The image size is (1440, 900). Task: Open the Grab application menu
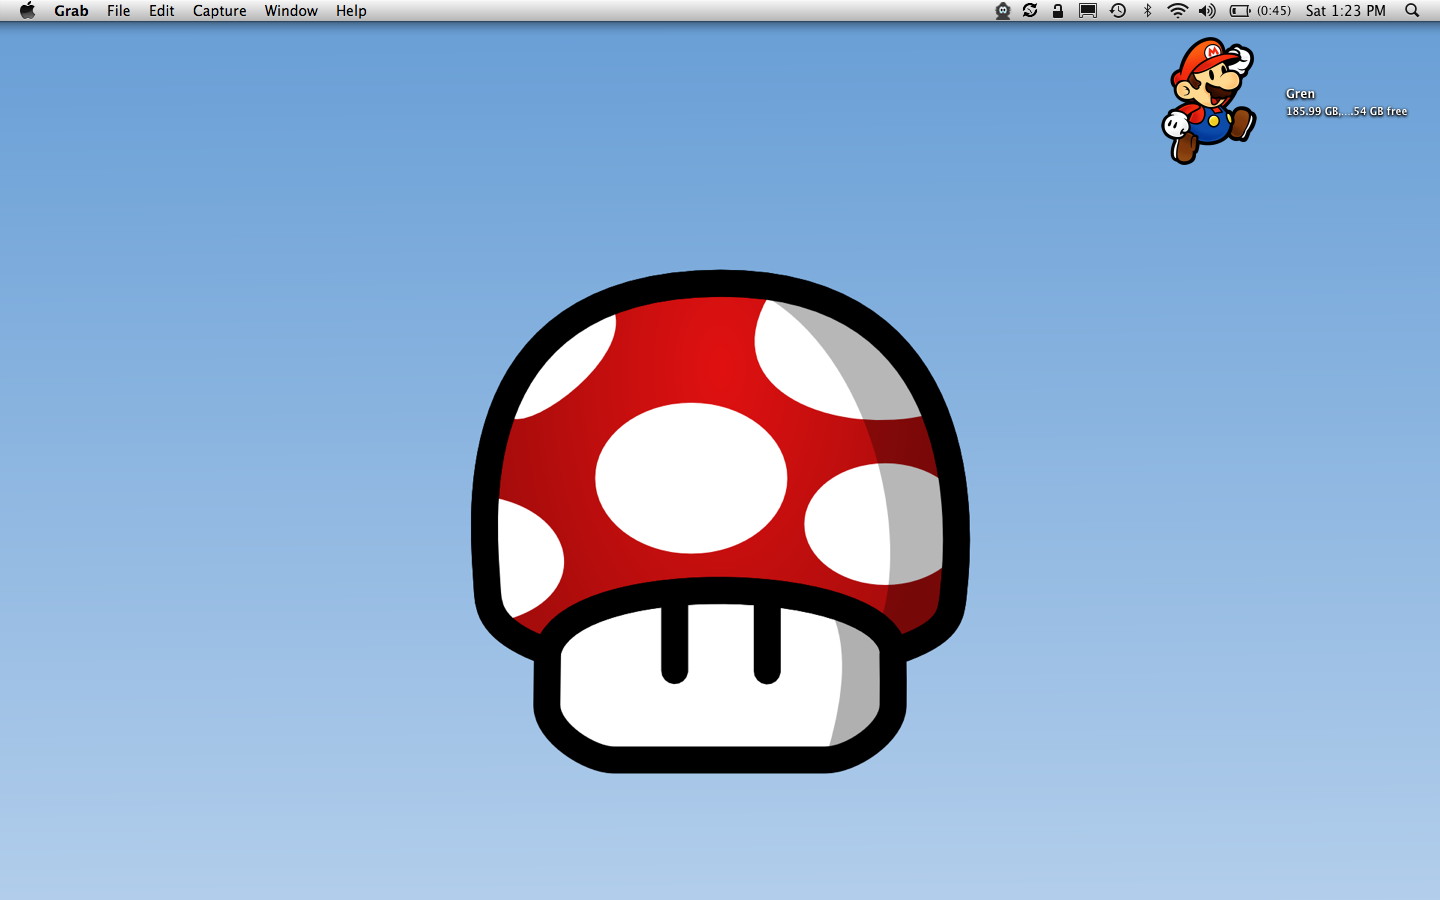[71, 11]
